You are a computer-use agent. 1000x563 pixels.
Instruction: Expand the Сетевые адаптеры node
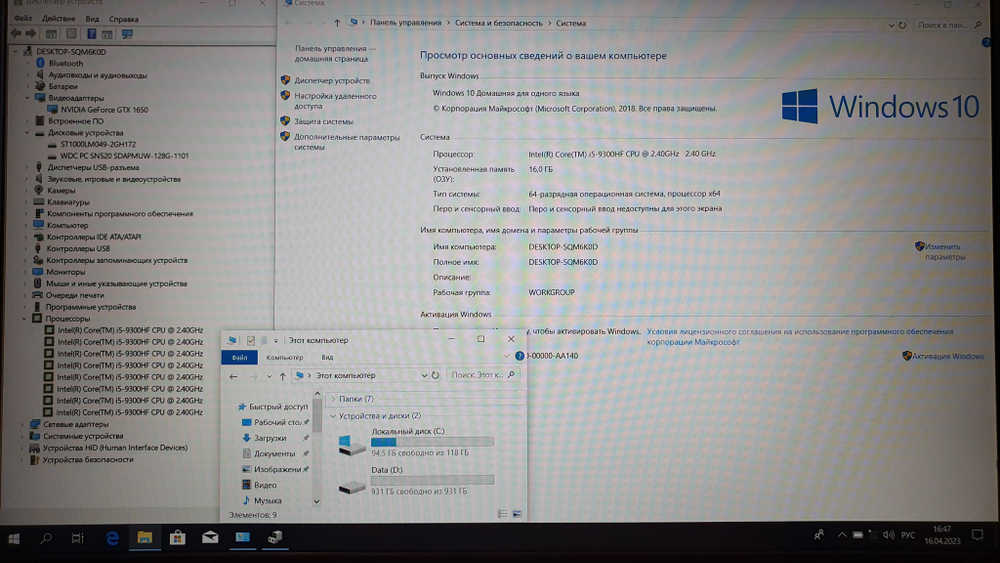[23, 424]
